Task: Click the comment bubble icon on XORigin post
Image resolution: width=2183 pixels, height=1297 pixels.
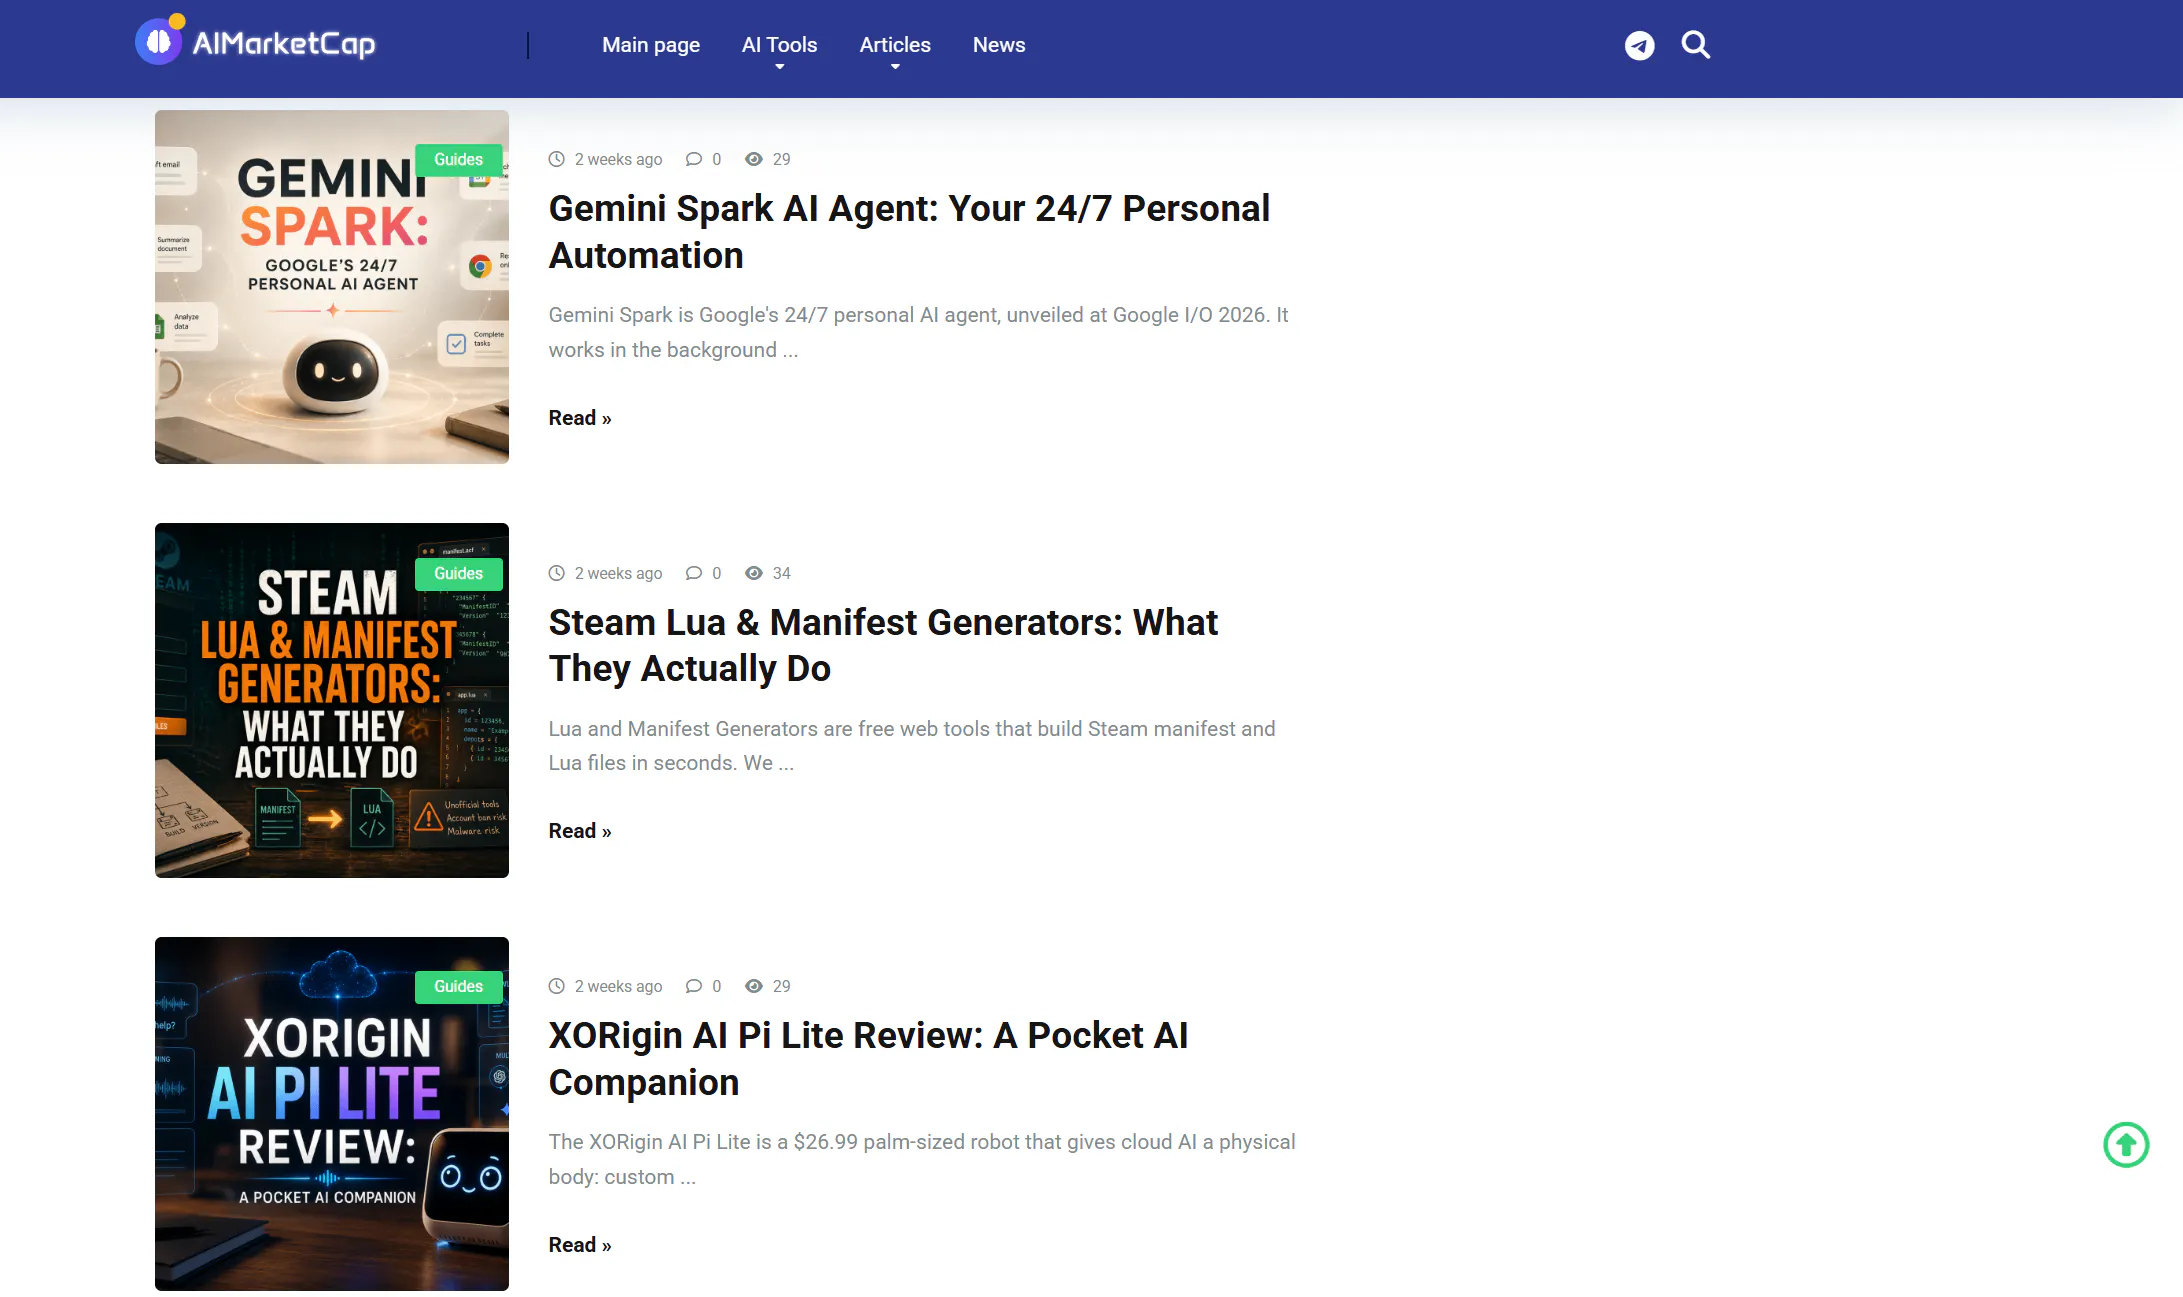Action: tap(694, 986)
